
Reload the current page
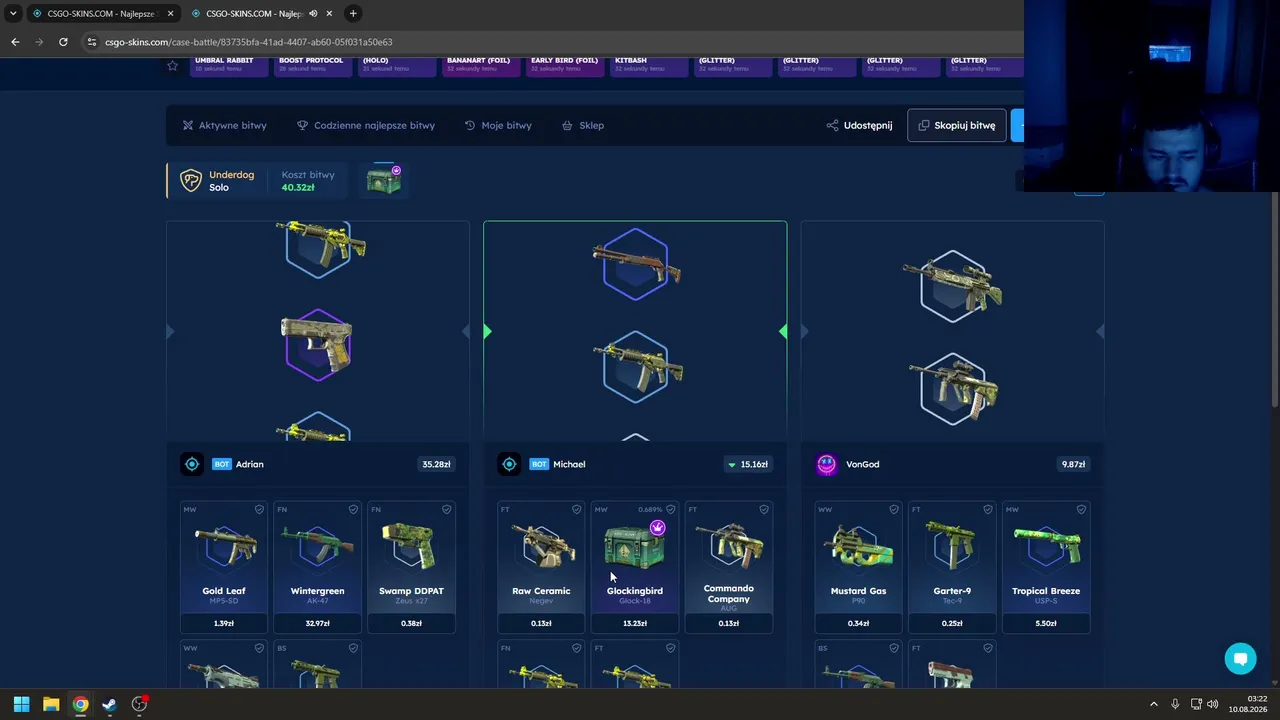tap(63, 42)
